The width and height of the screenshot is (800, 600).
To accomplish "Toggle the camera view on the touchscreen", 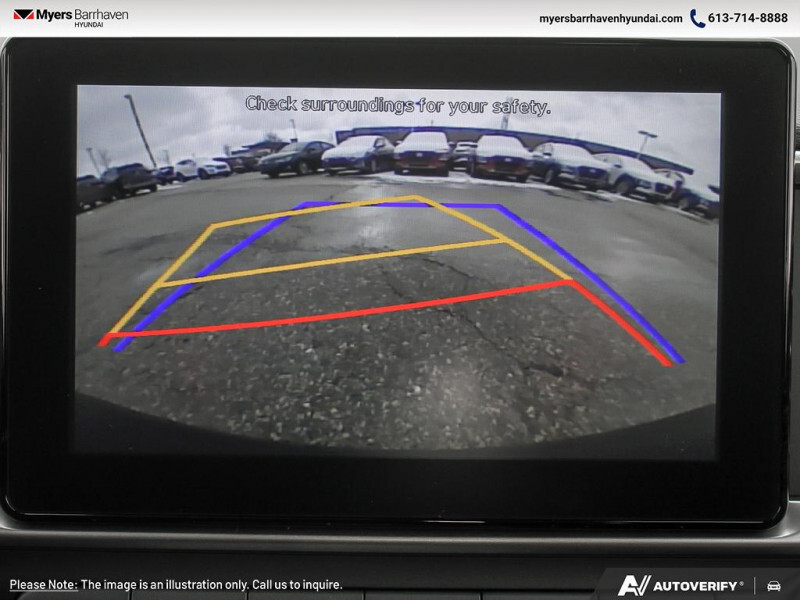I will point(400,300).
